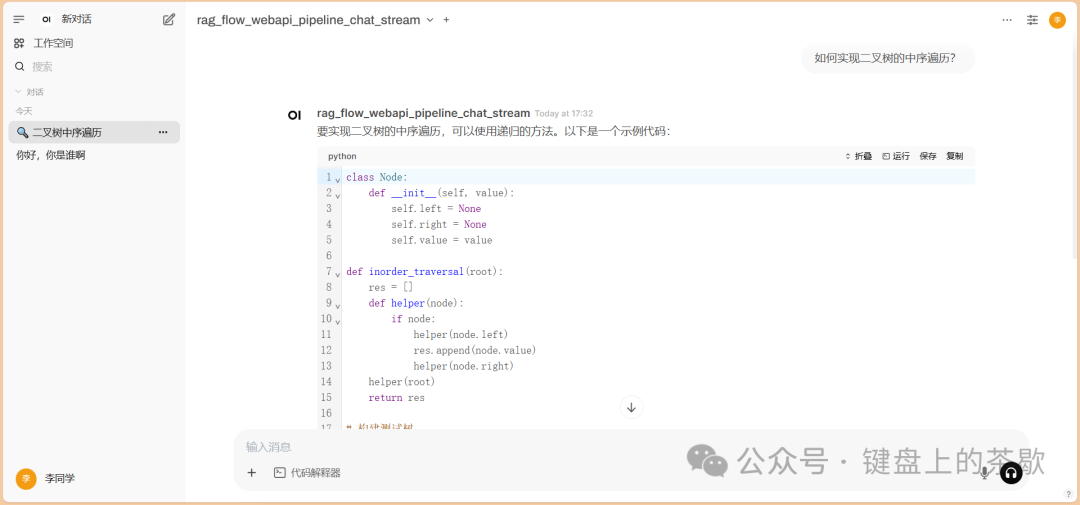Image resolution: width=1080 pixels, height=505 pixels.
Task: Jump to bottom with down arrow
Action: 632,407
